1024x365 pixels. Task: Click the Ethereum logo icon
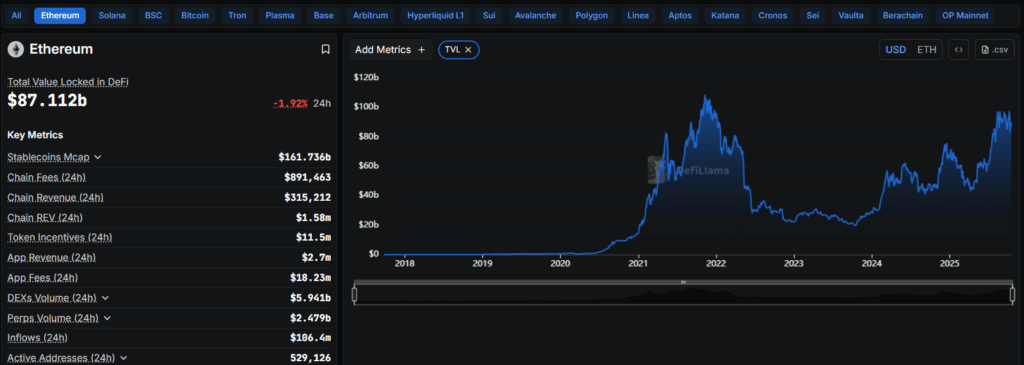tap(16, 49)
